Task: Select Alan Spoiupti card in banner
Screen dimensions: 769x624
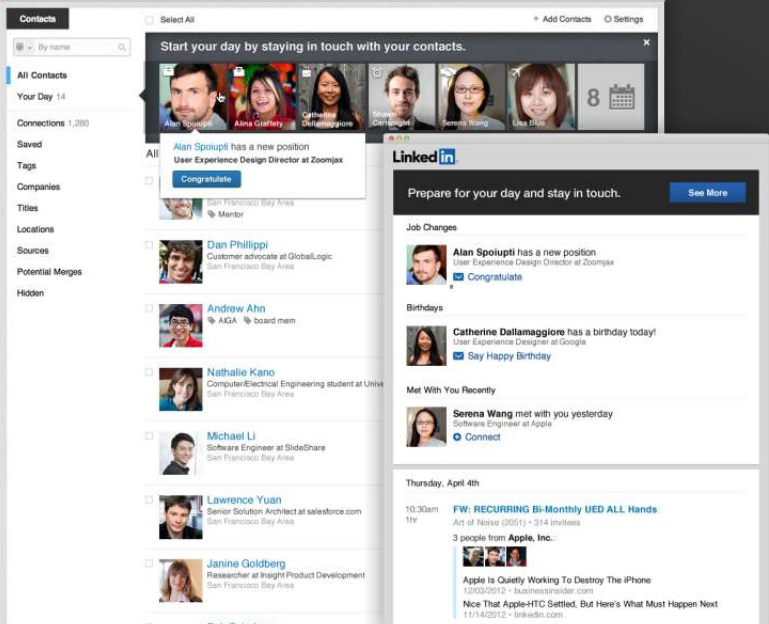Action: pyautogui.click(x=193, y=97)
